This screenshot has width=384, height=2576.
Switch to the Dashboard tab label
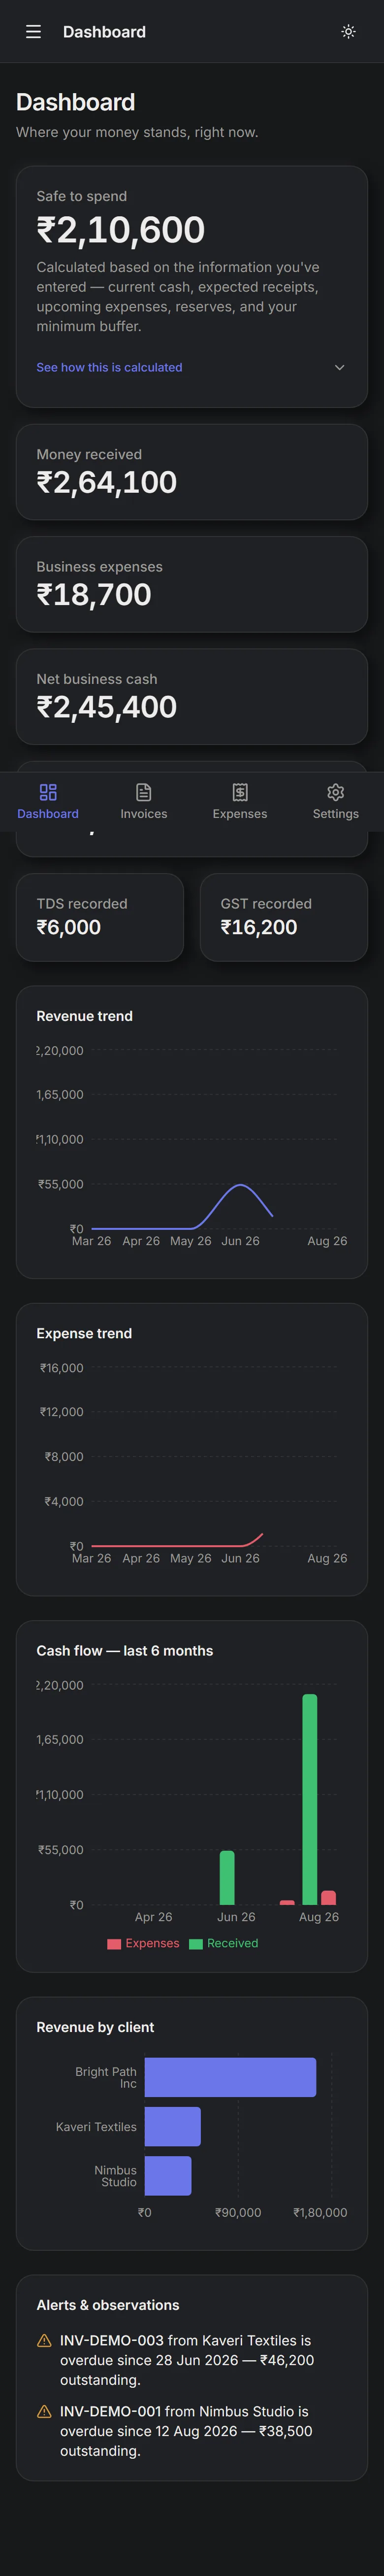(48, 814)
